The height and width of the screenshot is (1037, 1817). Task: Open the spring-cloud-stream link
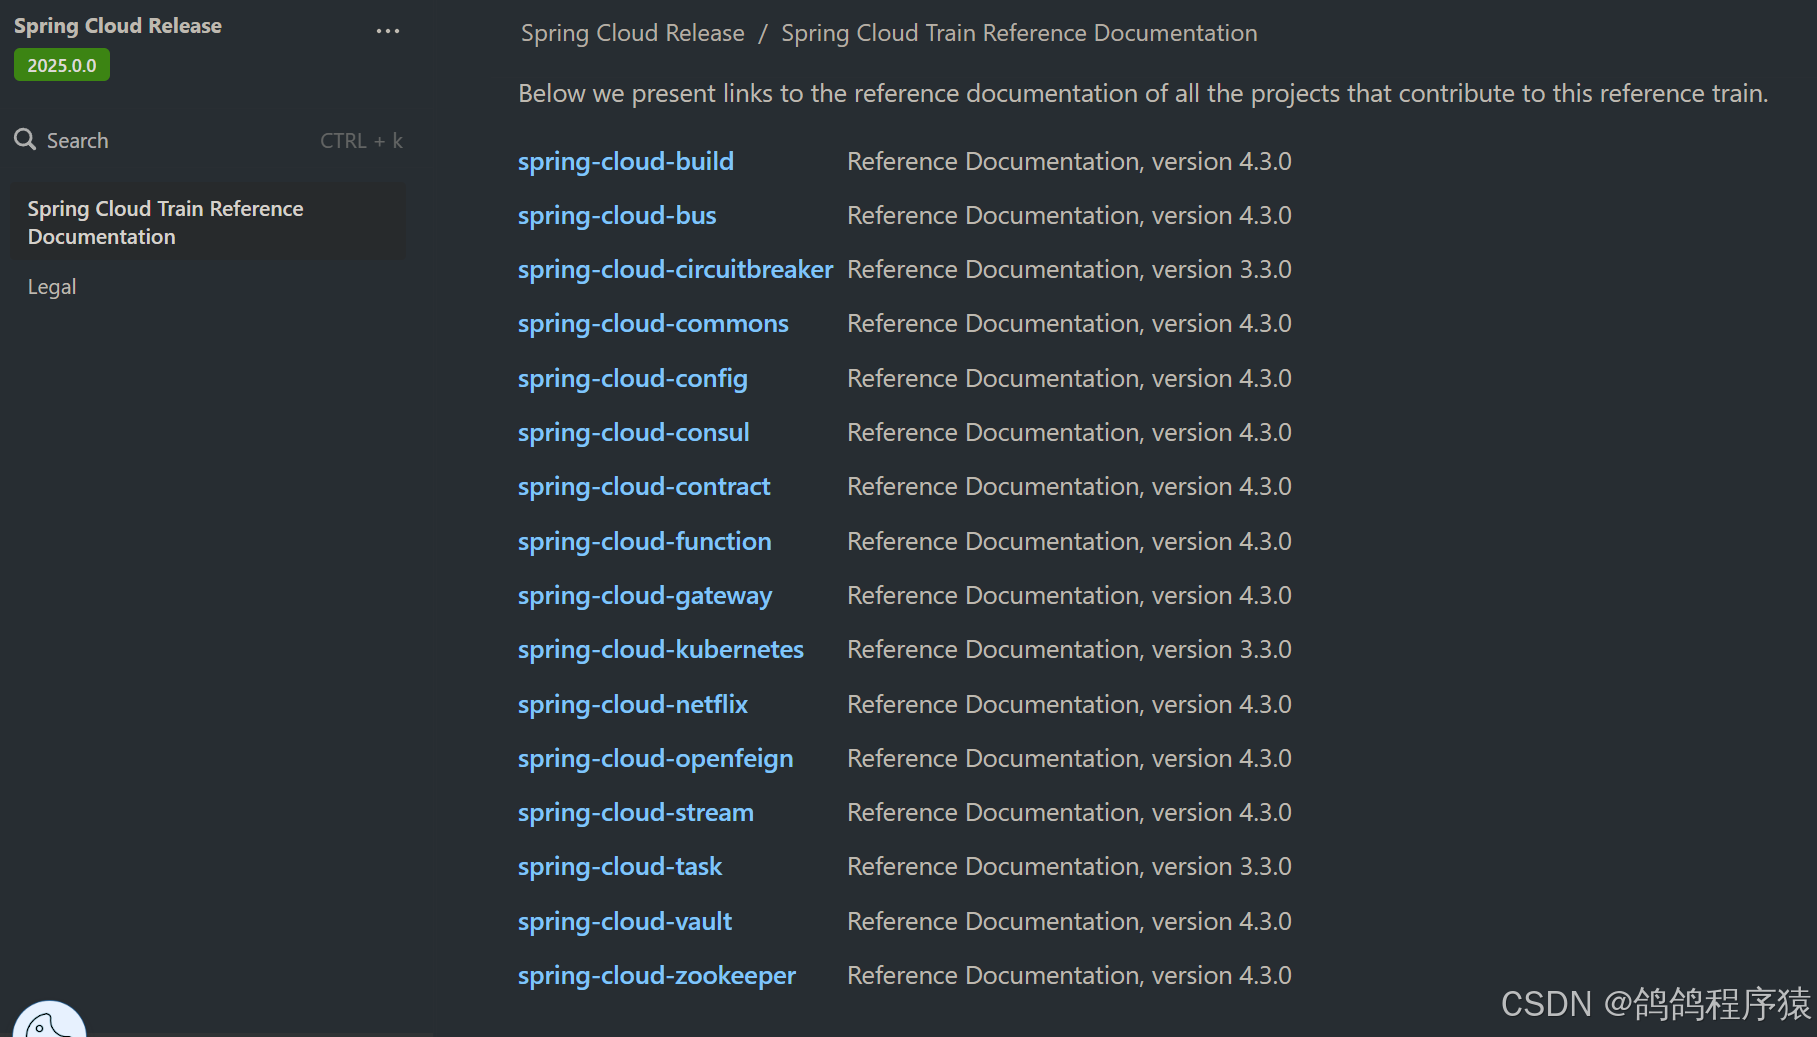pos(636,812)
